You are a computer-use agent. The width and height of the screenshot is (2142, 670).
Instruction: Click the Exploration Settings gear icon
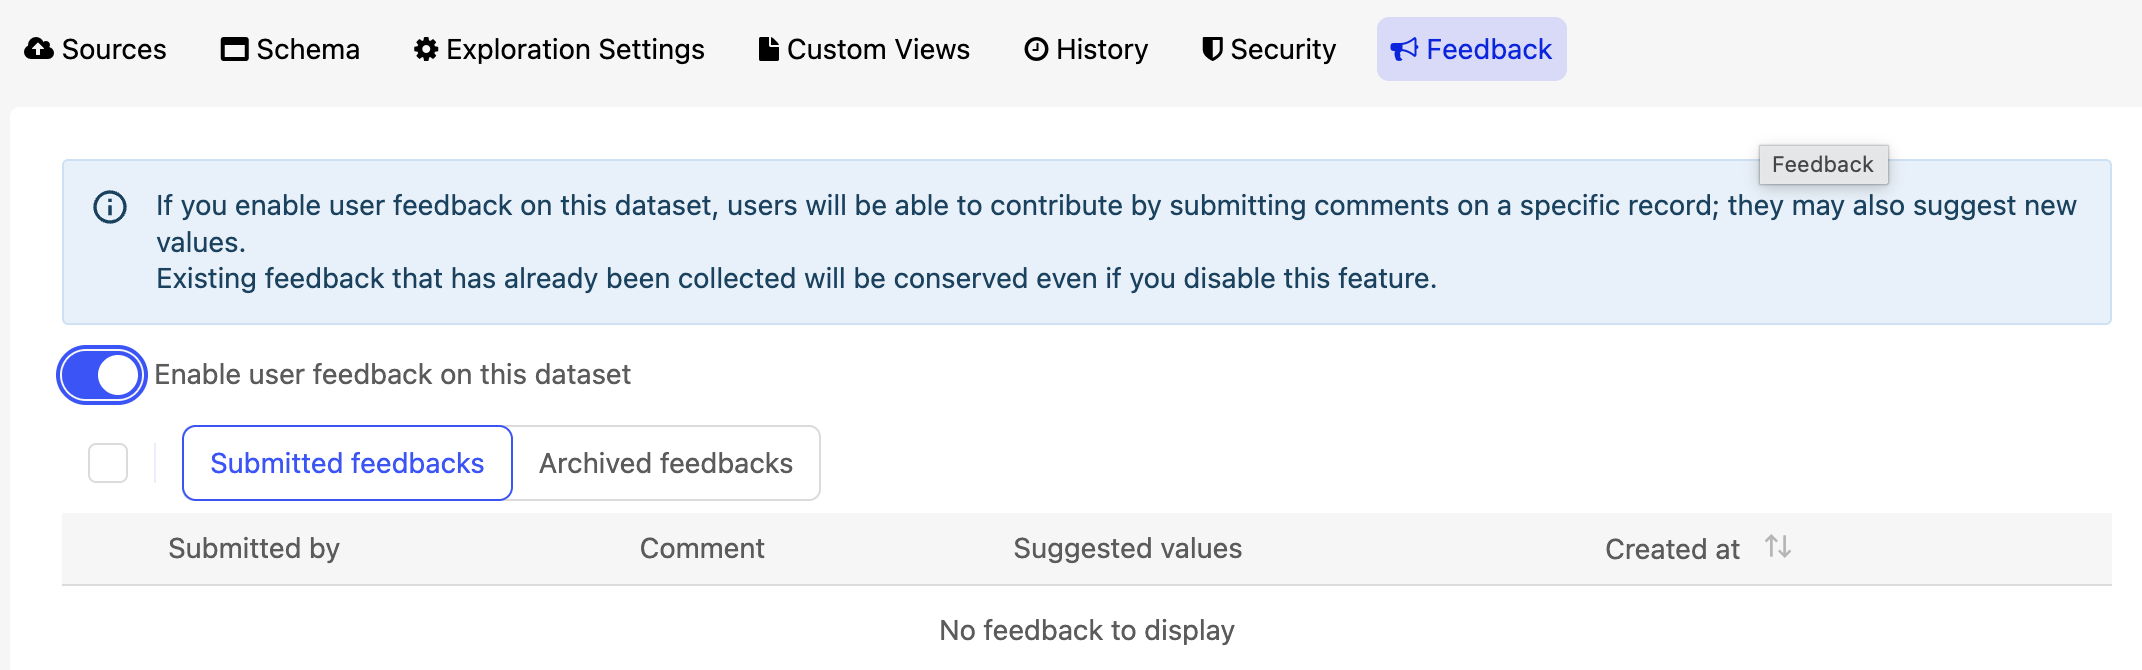pos(426,49)
